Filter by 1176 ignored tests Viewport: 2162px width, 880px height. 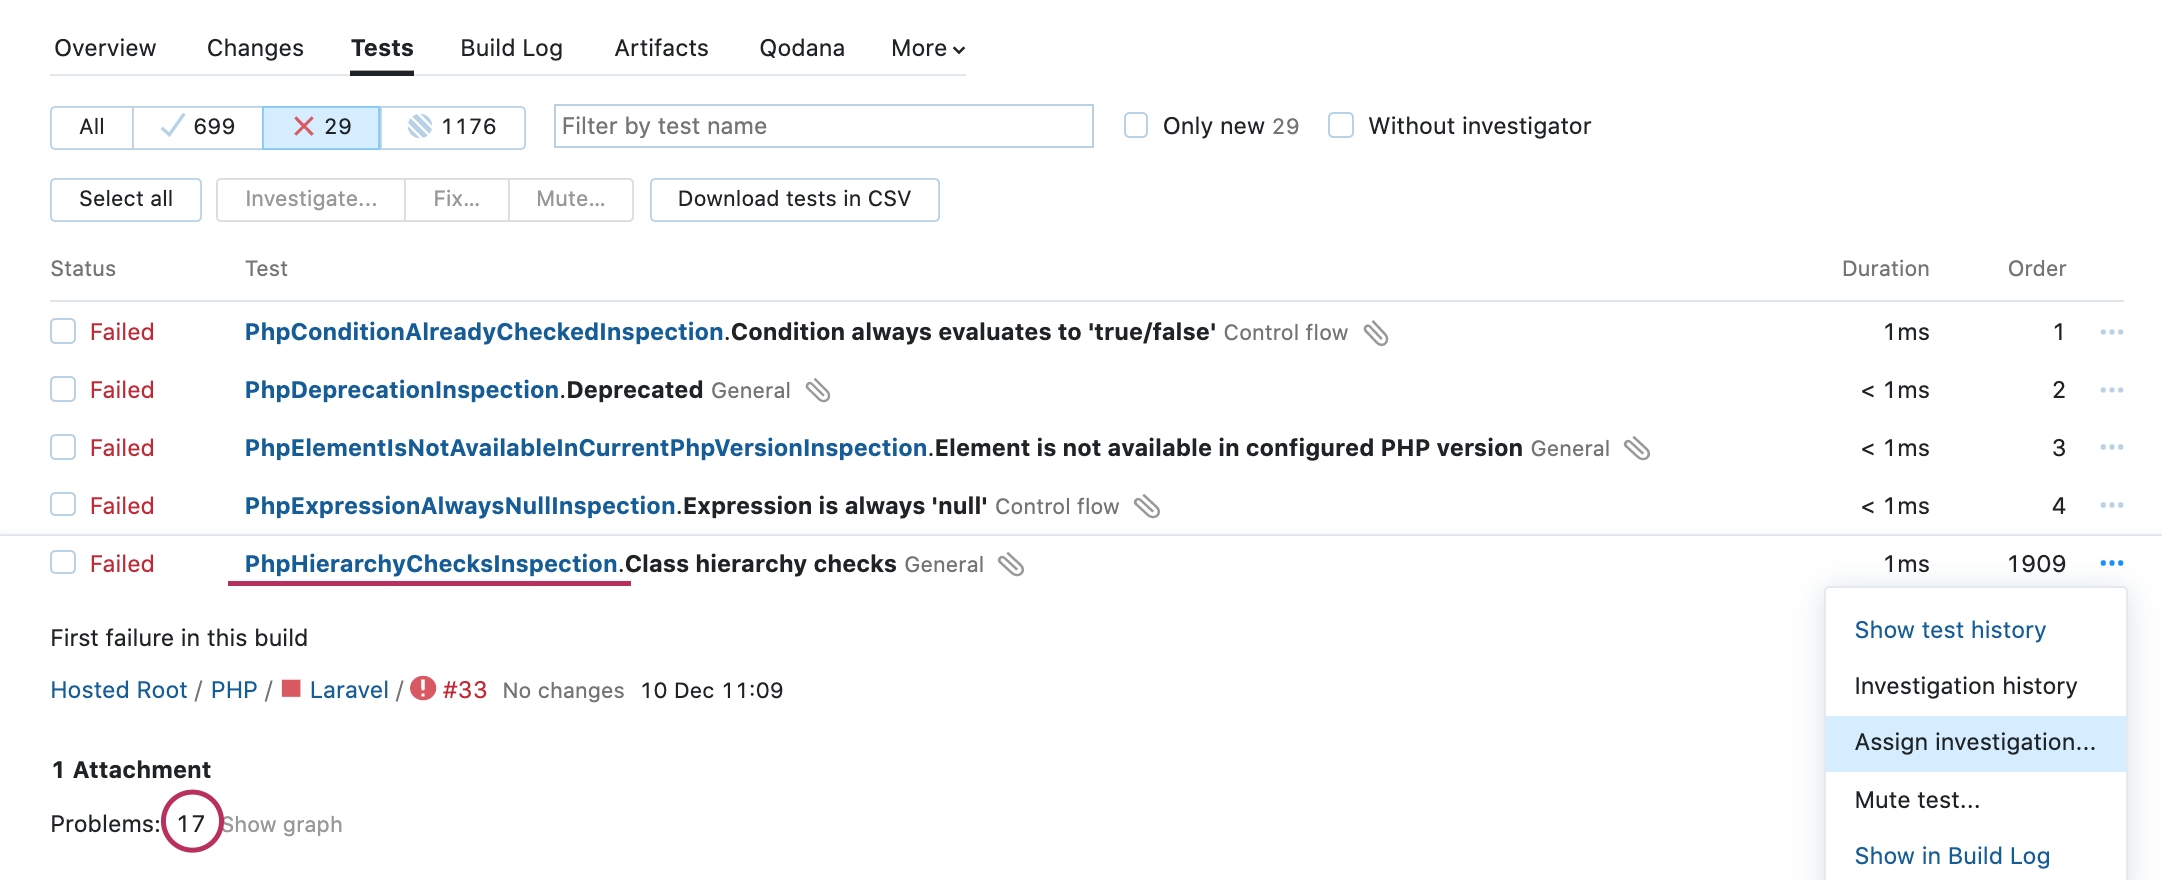pyautogui.click(x=453, y=127)
